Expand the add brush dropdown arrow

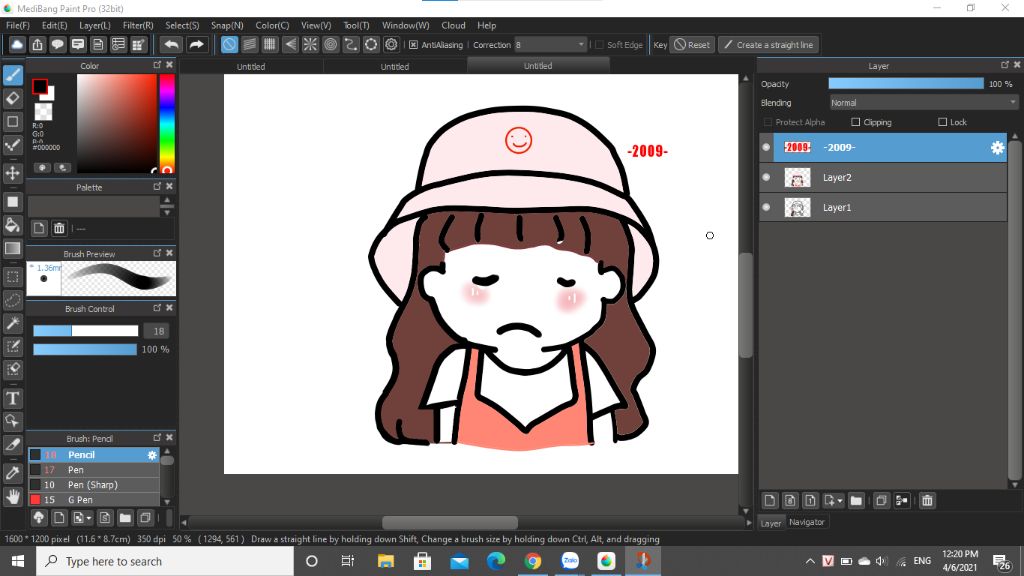(x=88, y=519)
